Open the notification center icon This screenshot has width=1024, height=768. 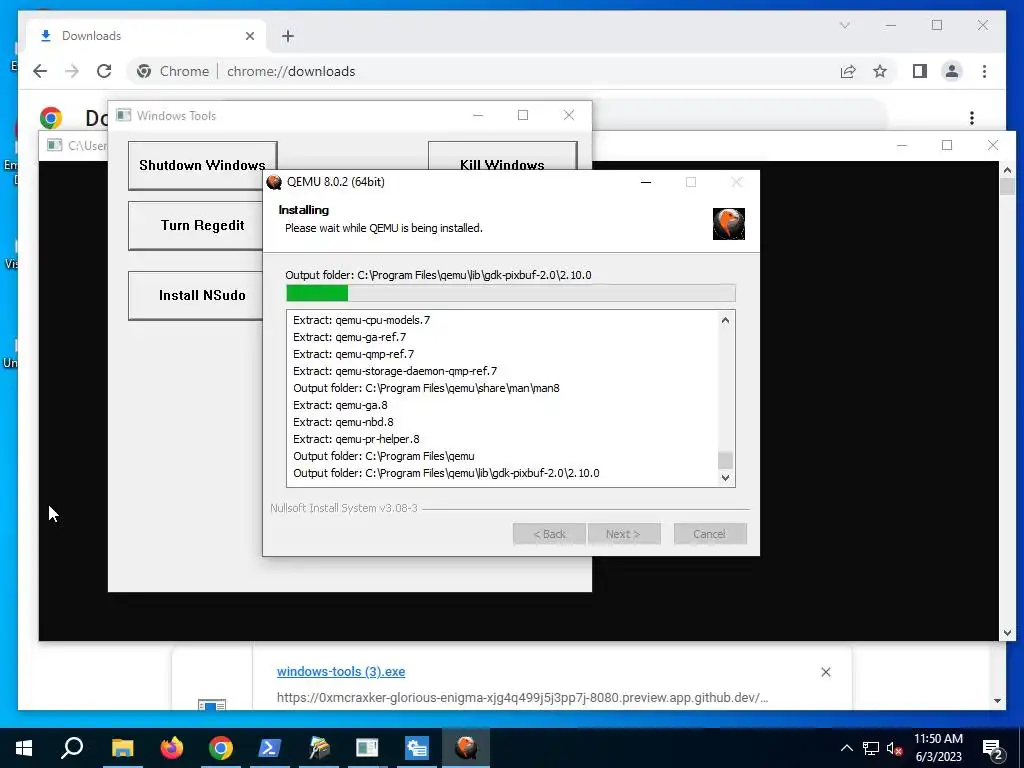click(x=993, y=750)
